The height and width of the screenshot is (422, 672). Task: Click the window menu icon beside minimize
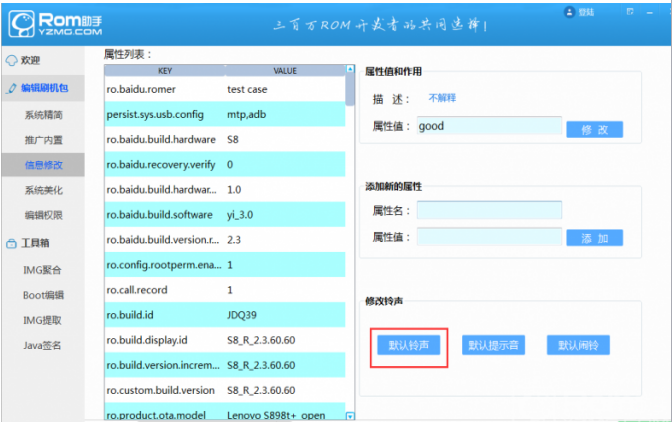pyautogui.click(x=630, y=12)
